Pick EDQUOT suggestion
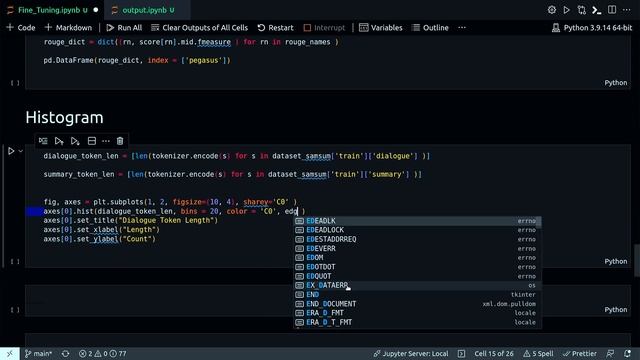The height and width of the screenshot is (360, 640). pos(418,276)
